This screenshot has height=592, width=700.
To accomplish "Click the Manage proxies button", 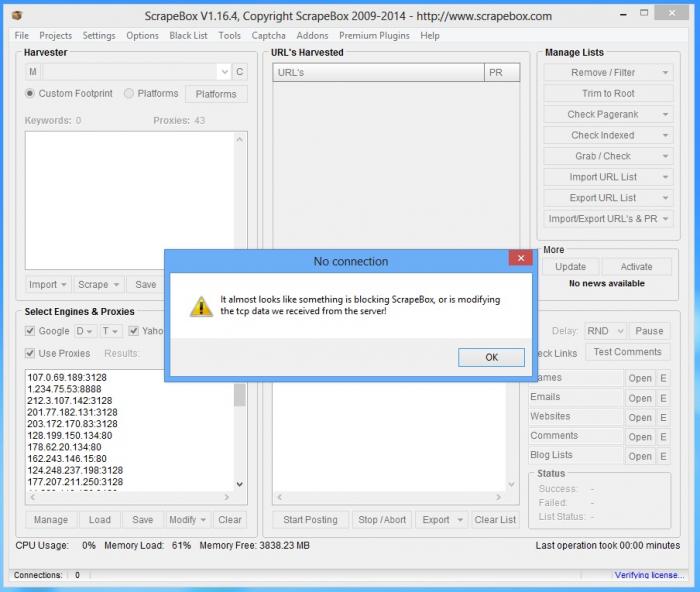I will pos(51,520).
